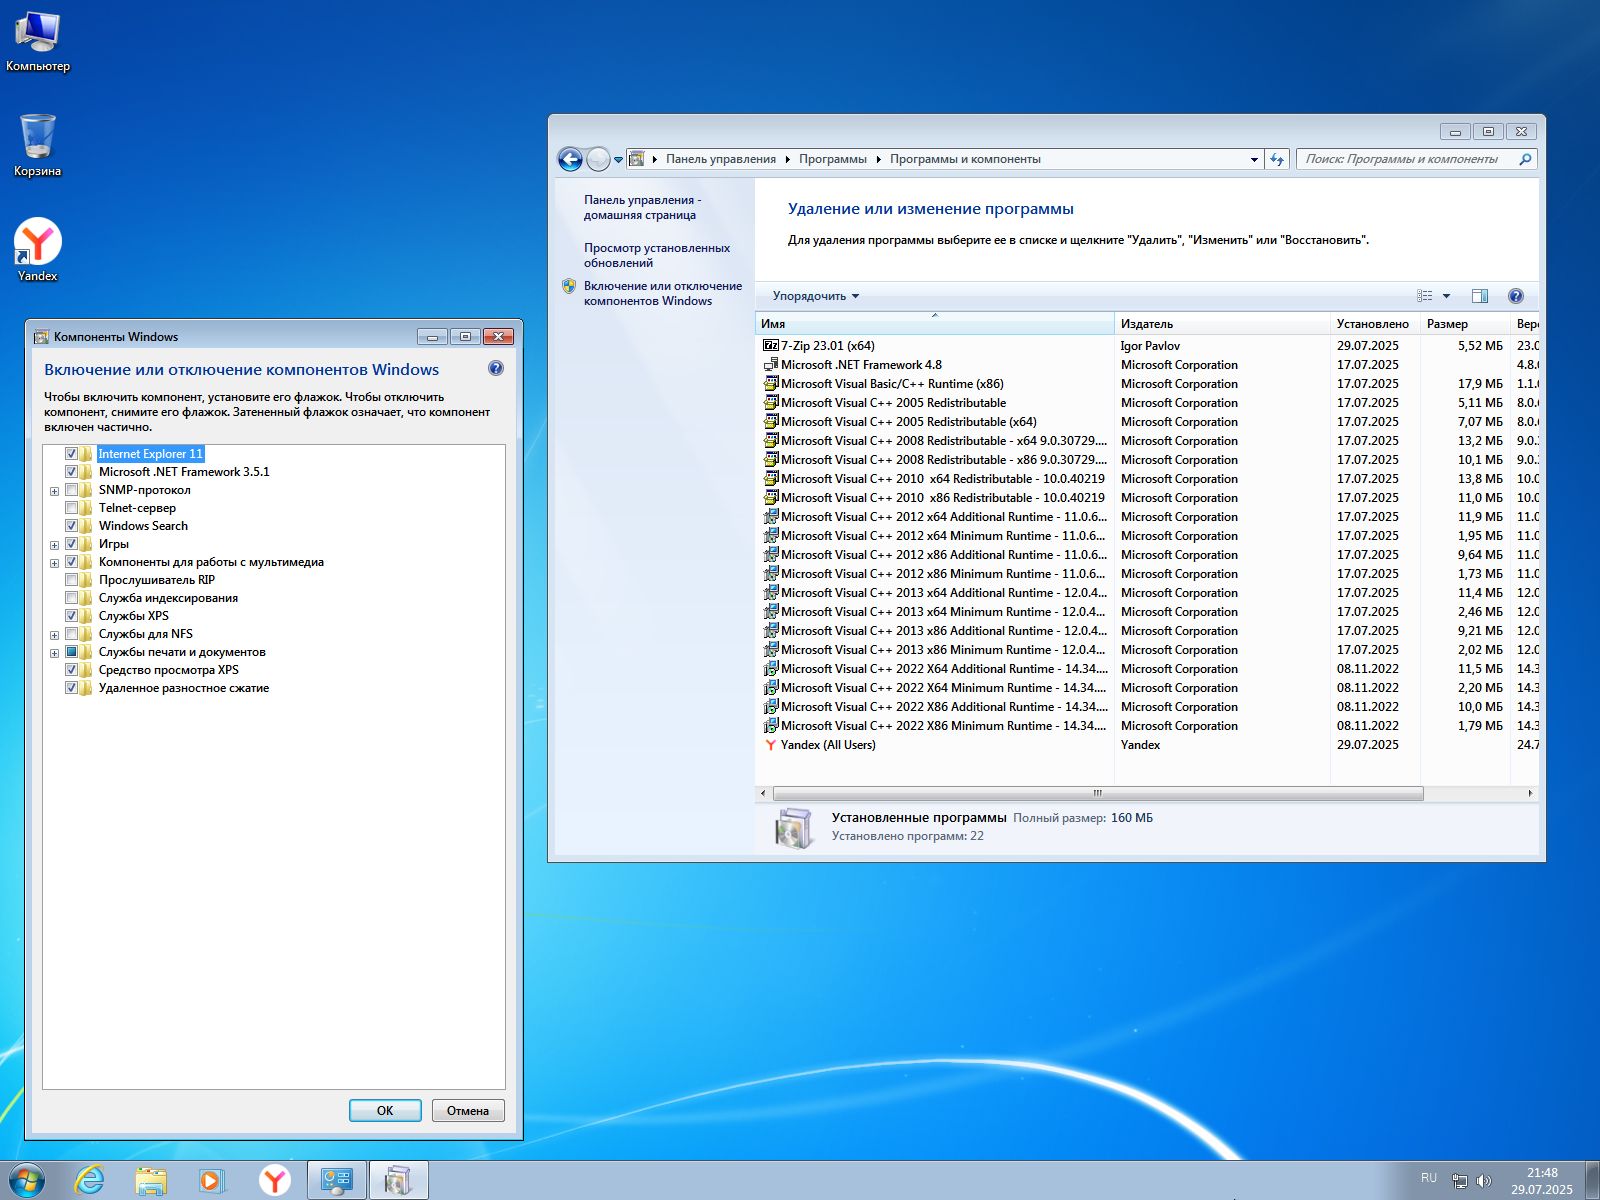The image size is (1600, 1200).
Task: Open Панель управления домашняя страница link
Action: coord(642,207)
